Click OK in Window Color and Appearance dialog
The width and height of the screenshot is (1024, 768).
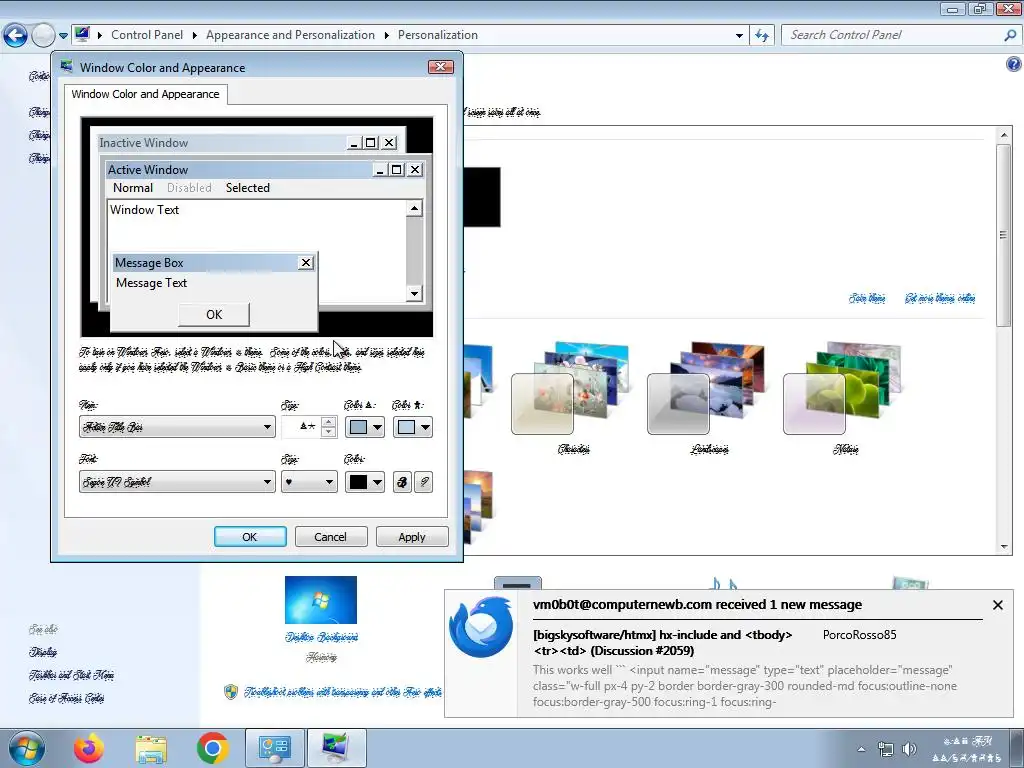click(x=250, y=537)
